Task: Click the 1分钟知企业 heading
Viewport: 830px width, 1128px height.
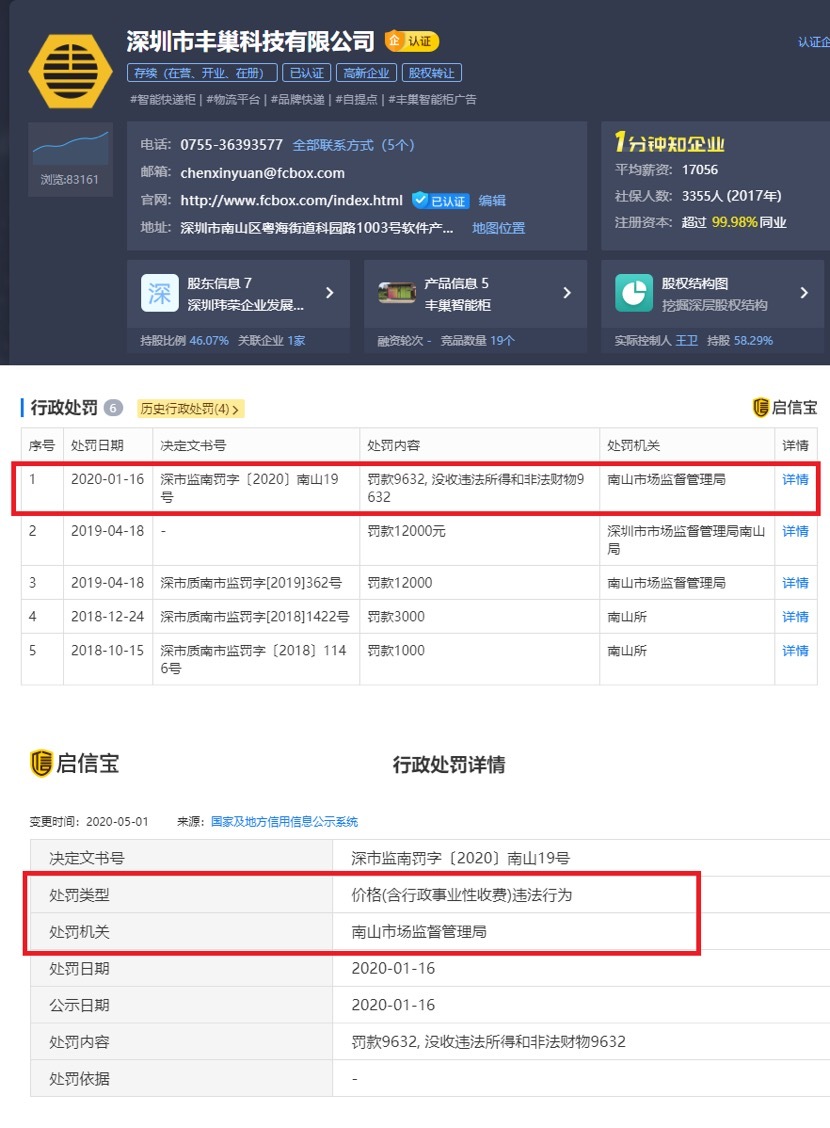Action: pos(670,142)
